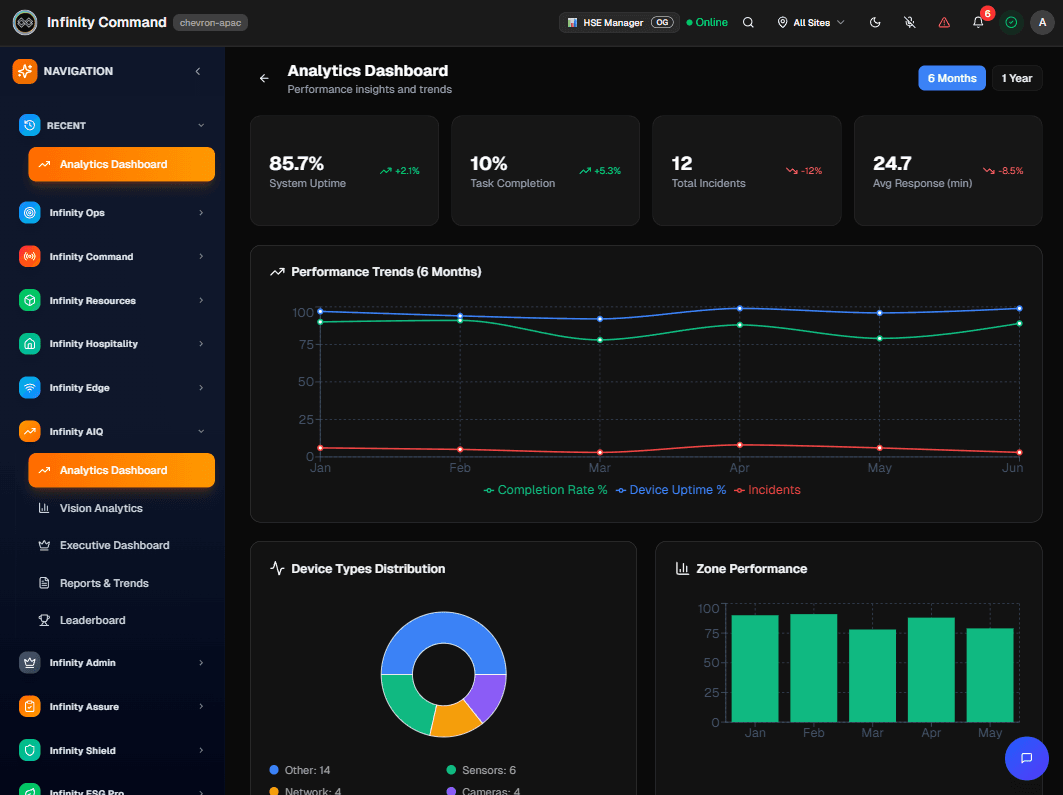The image size is (1063, 795).
Task: Click the Total Incidents 12 card
Action: pyautogui.click(x=746, y=170)
